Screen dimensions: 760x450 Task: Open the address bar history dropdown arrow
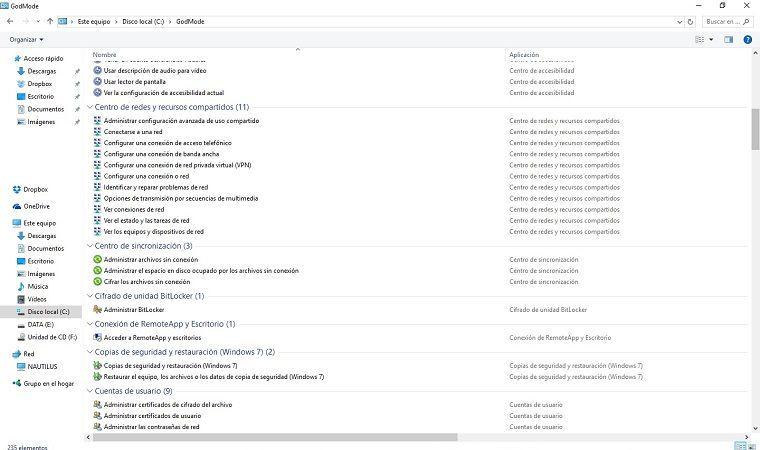(x=680, y=22)
